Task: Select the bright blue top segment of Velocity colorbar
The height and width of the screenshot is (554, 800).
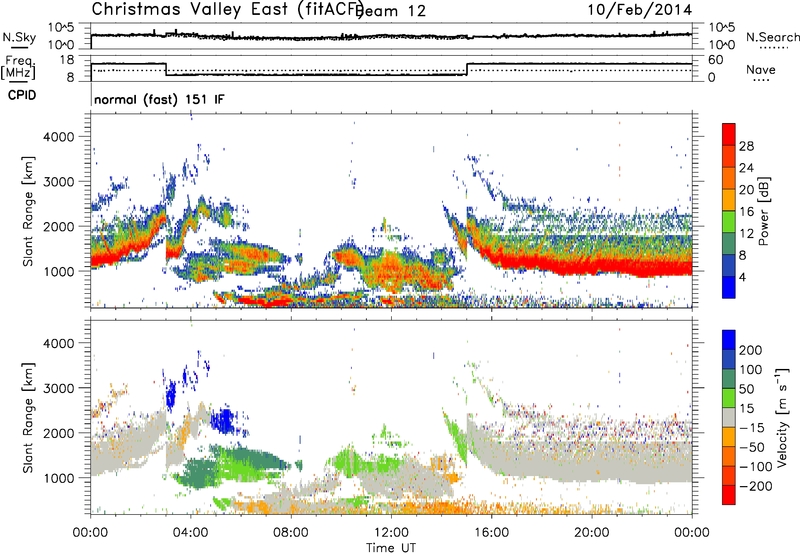Action: [729, 340]
